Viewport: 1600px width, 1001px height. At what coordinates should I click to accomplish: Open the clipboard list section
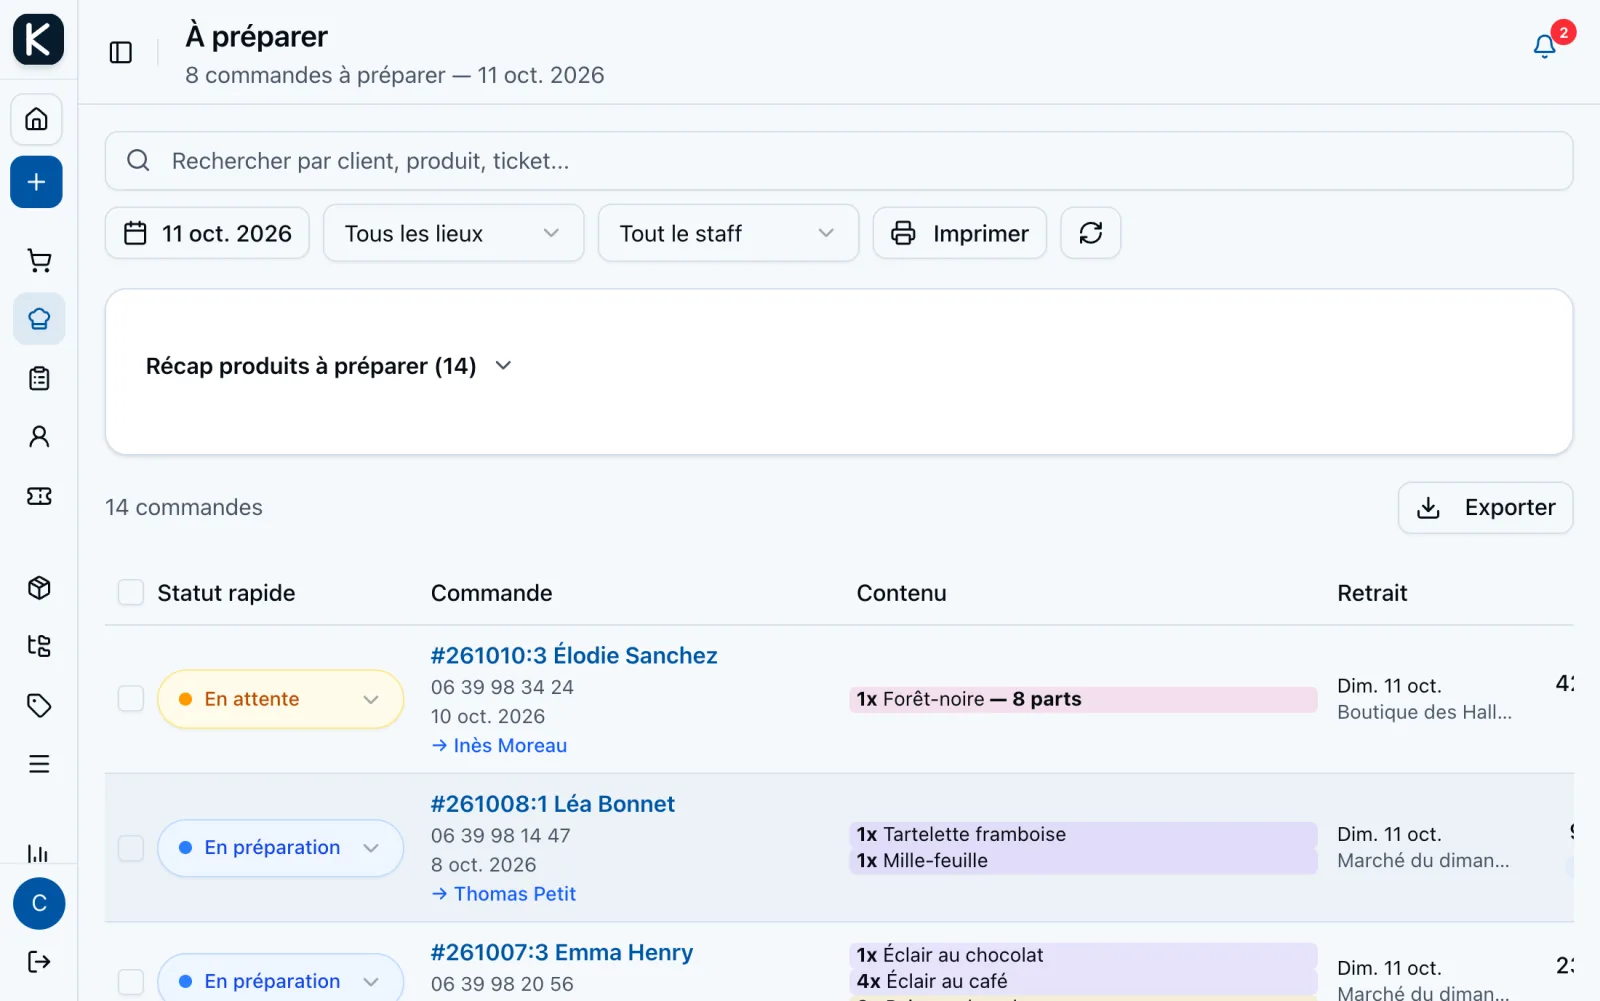coord(39,378)
